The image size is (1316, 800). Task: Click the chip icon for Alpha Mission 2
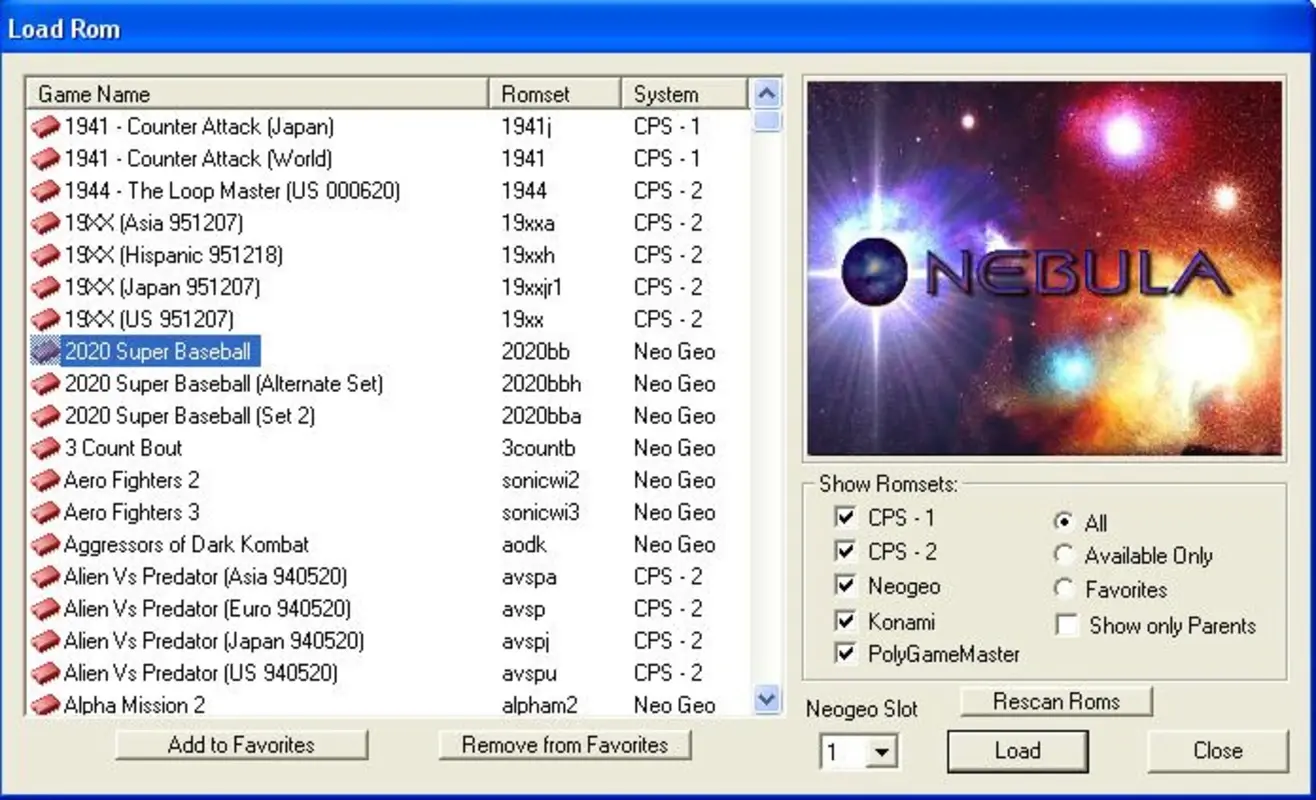pos(45,705)
